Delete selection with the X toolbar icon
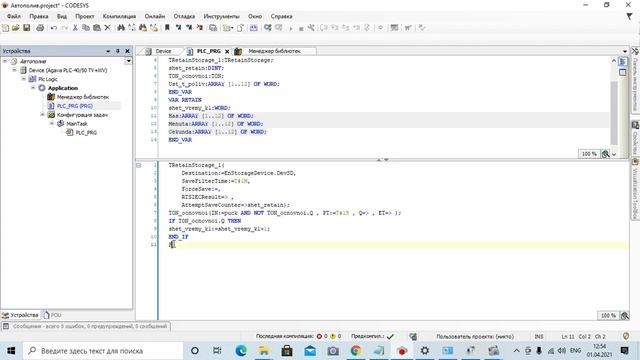Viewport: 640px width, 360px height. pos(107,28)
